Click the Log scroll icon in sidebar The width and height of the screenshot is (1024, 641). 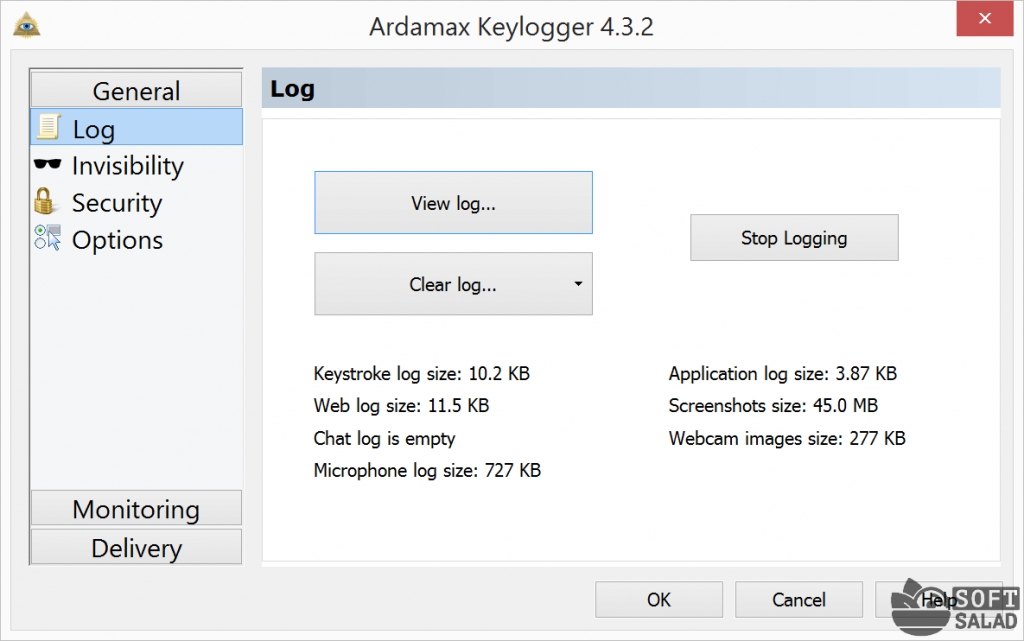47,128
